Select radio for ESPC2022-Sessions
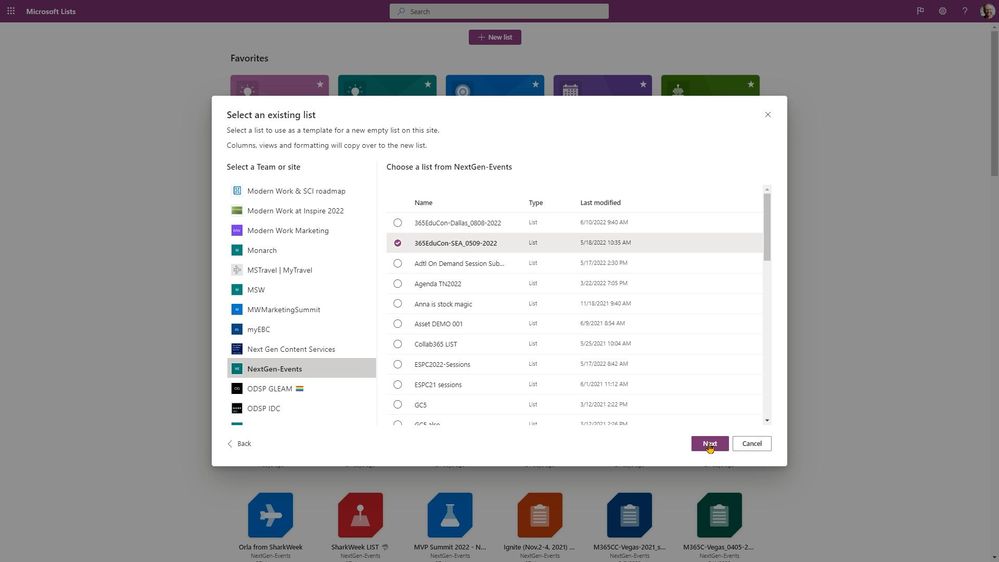Viewport: 999px width, 562px height. pos(398,364)
